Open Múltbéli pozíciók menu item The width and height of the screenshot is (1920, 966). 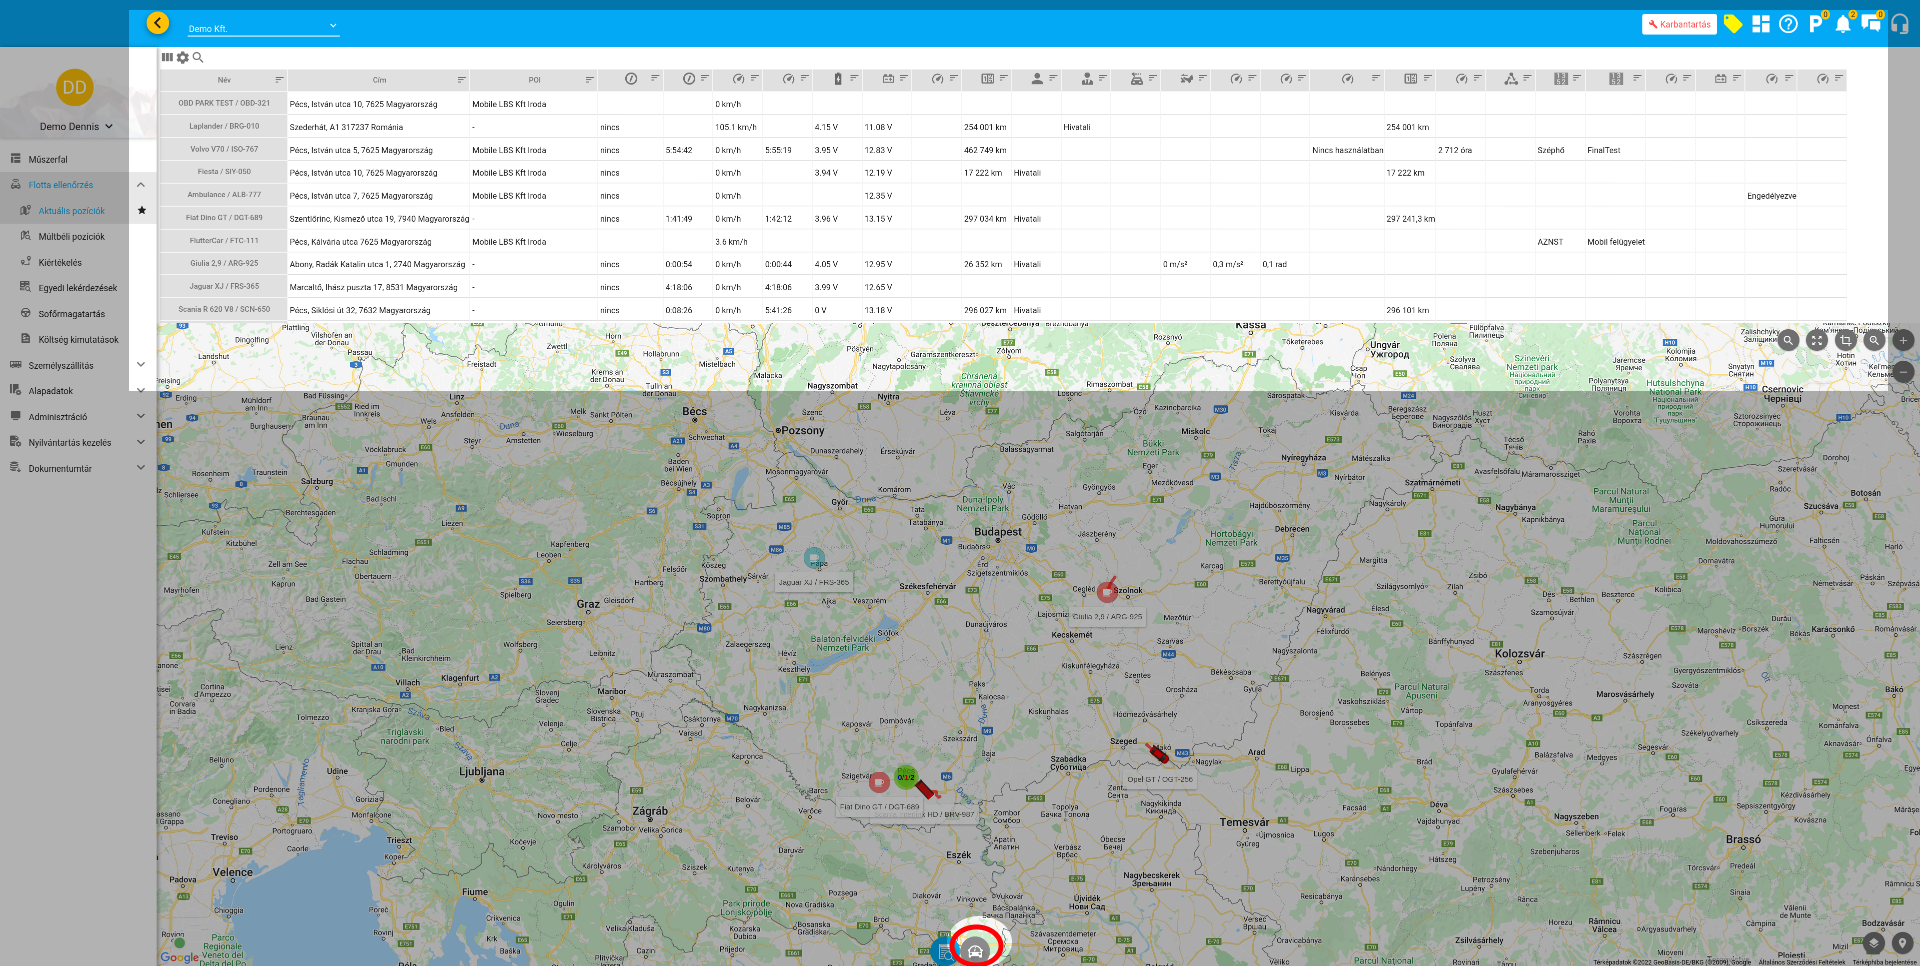click(71, 237)
